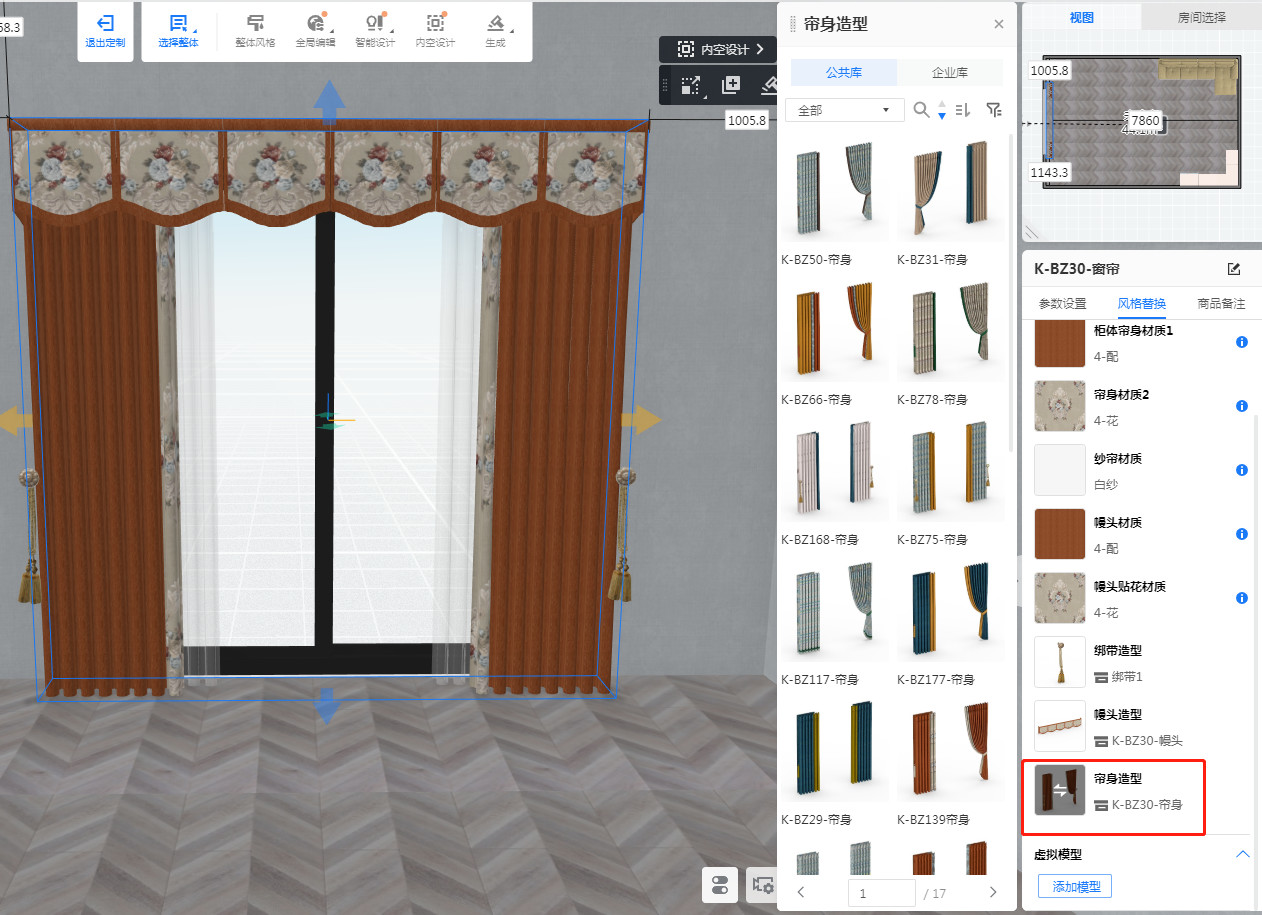Click 内空设计 in the top toolbar
The height and width of the screenshot is (915, 1262).
point(435,31)
